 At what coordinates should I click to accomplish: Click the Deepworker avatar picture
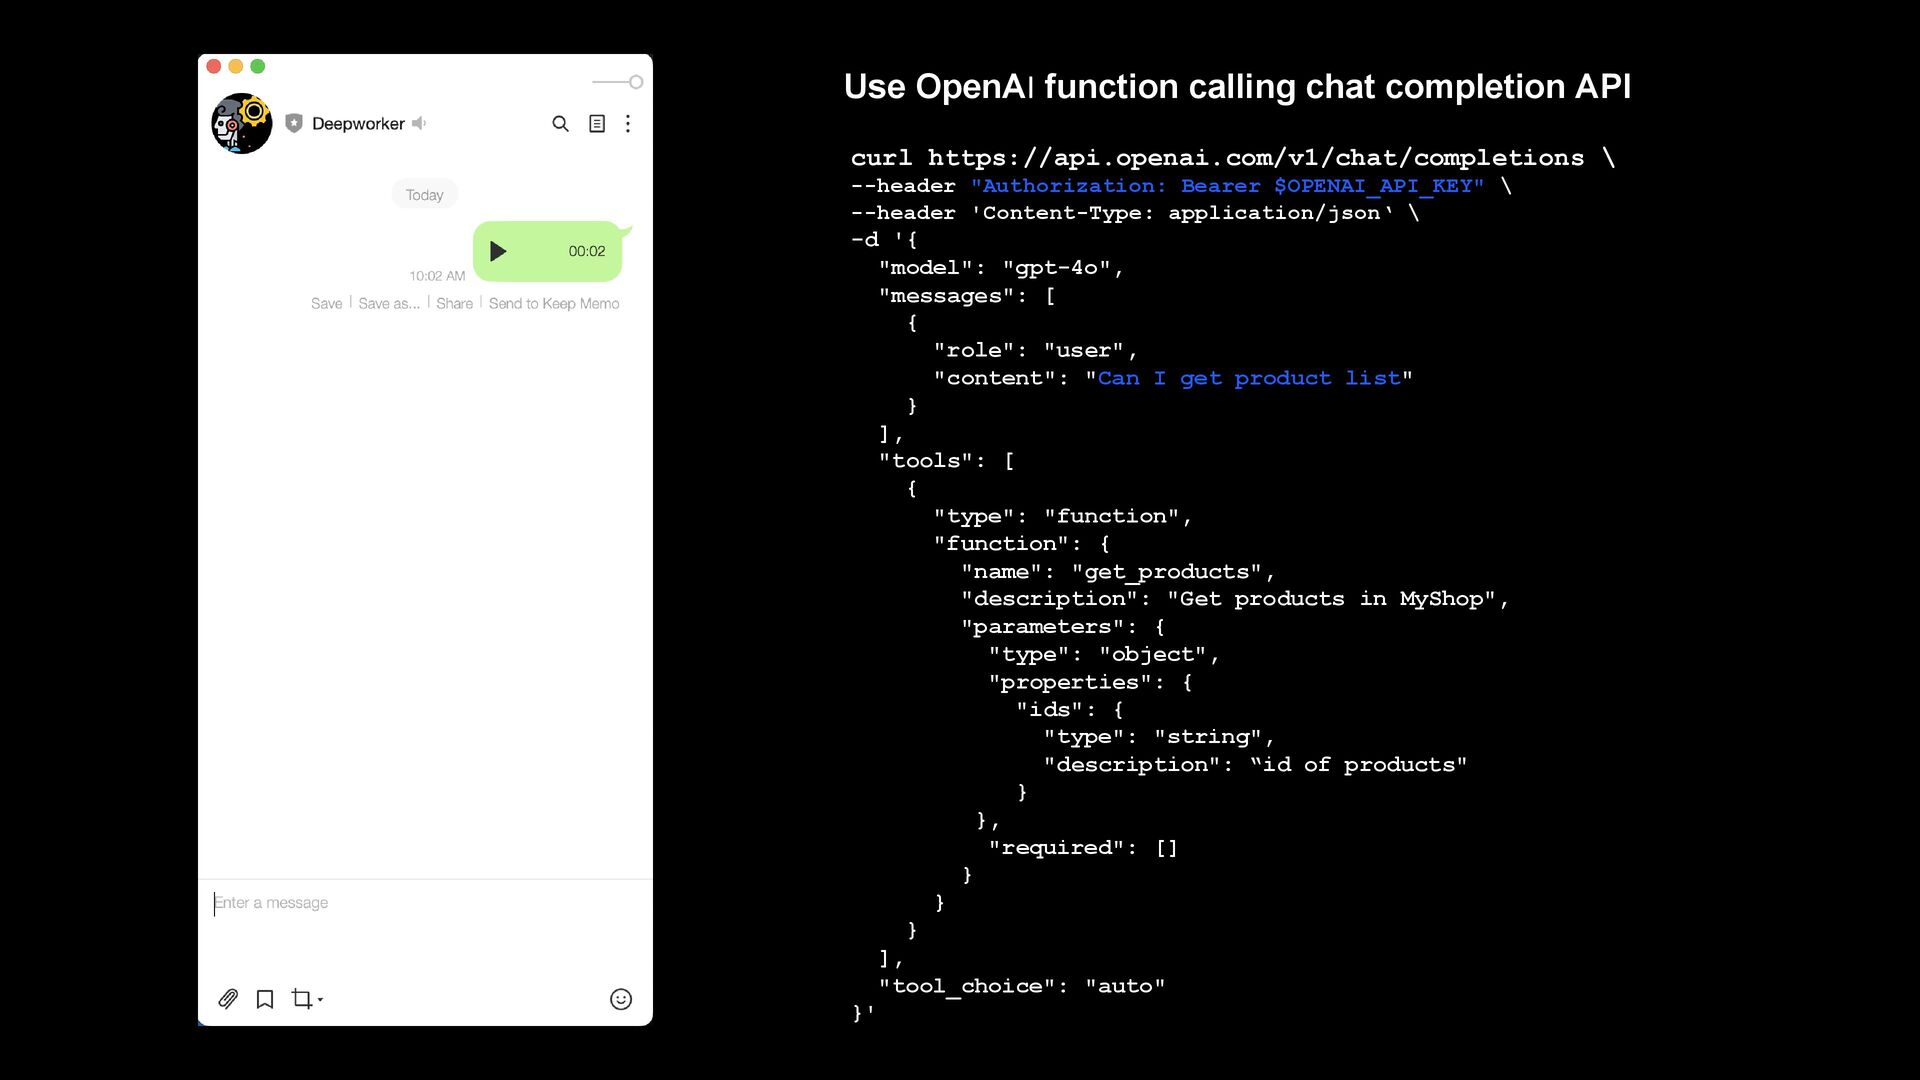point(242,124)
